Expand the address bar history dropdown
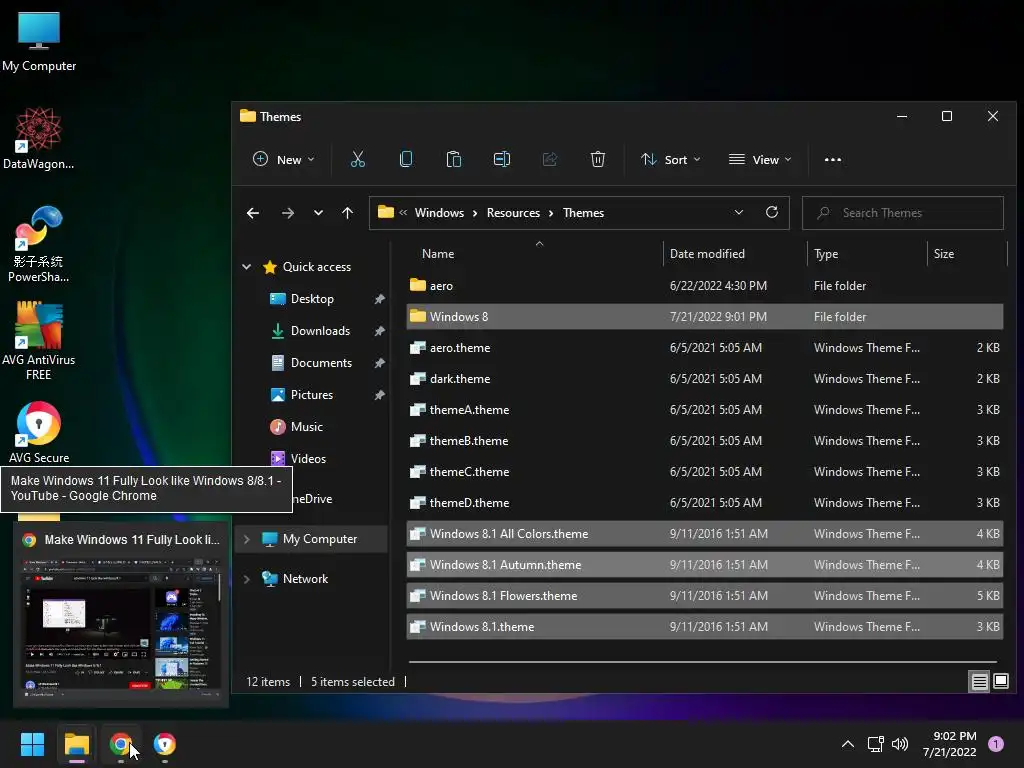 coord(739,212)
